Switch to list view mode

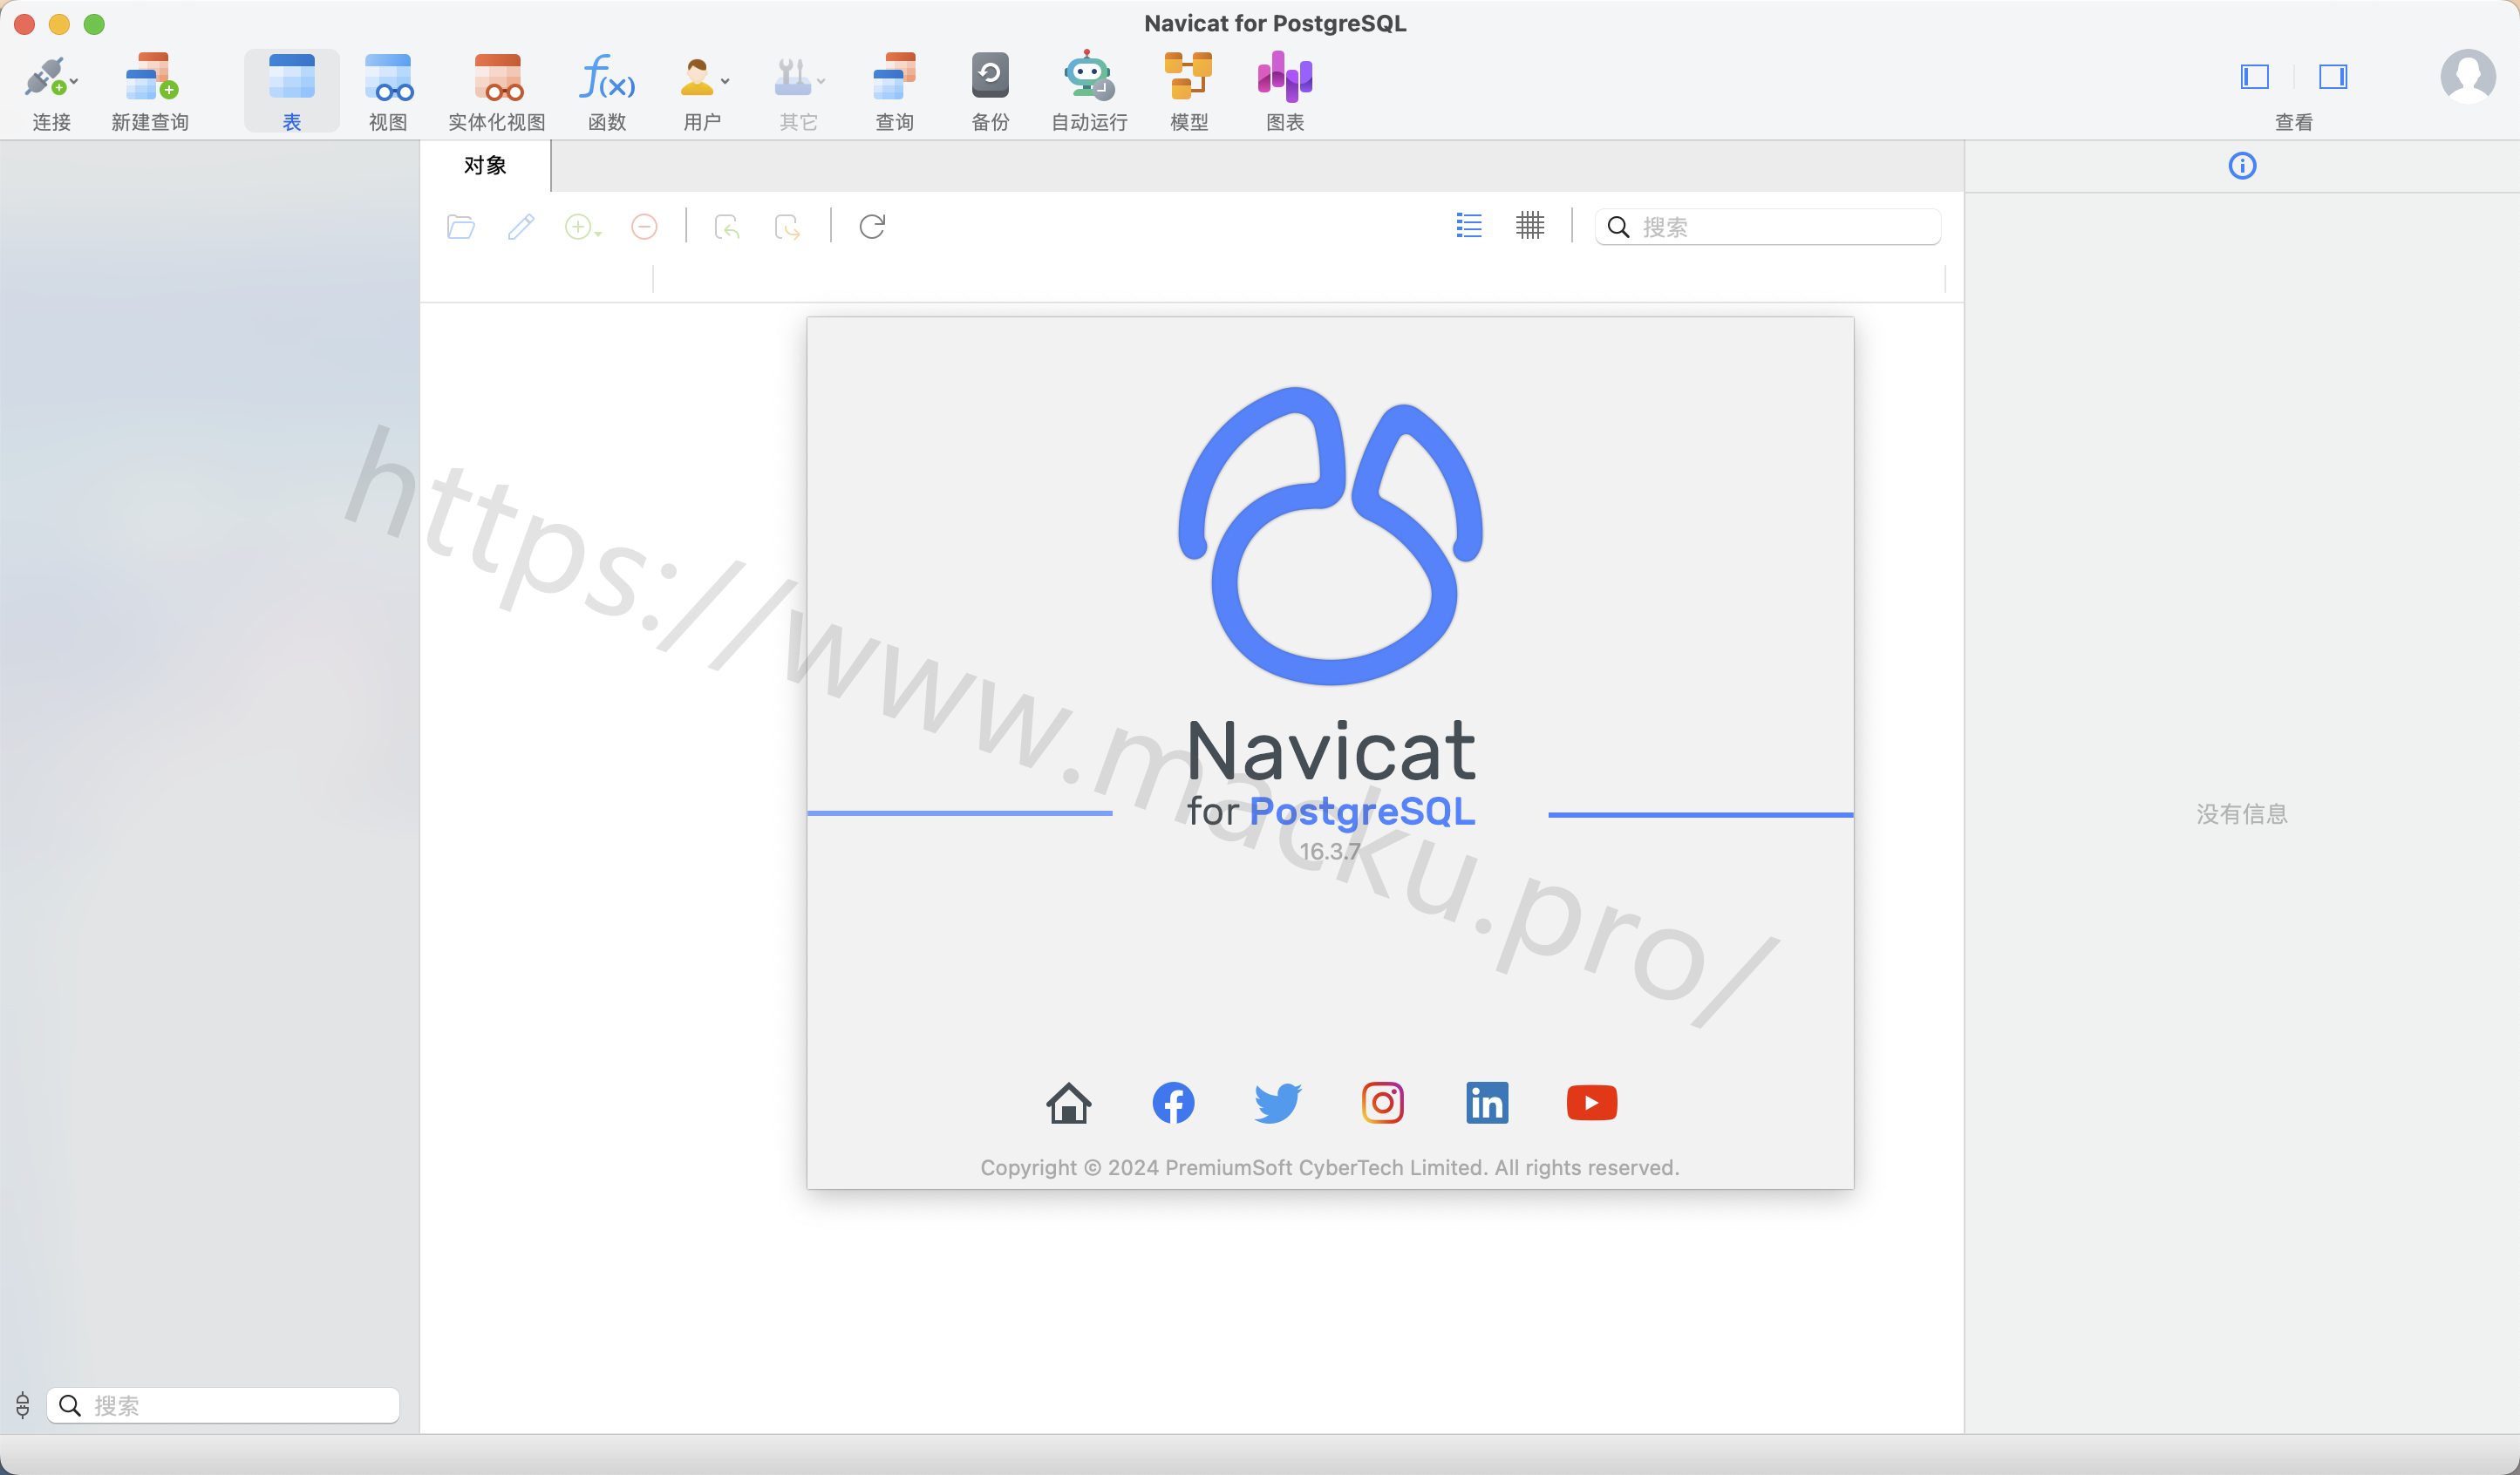point(1469,226)
